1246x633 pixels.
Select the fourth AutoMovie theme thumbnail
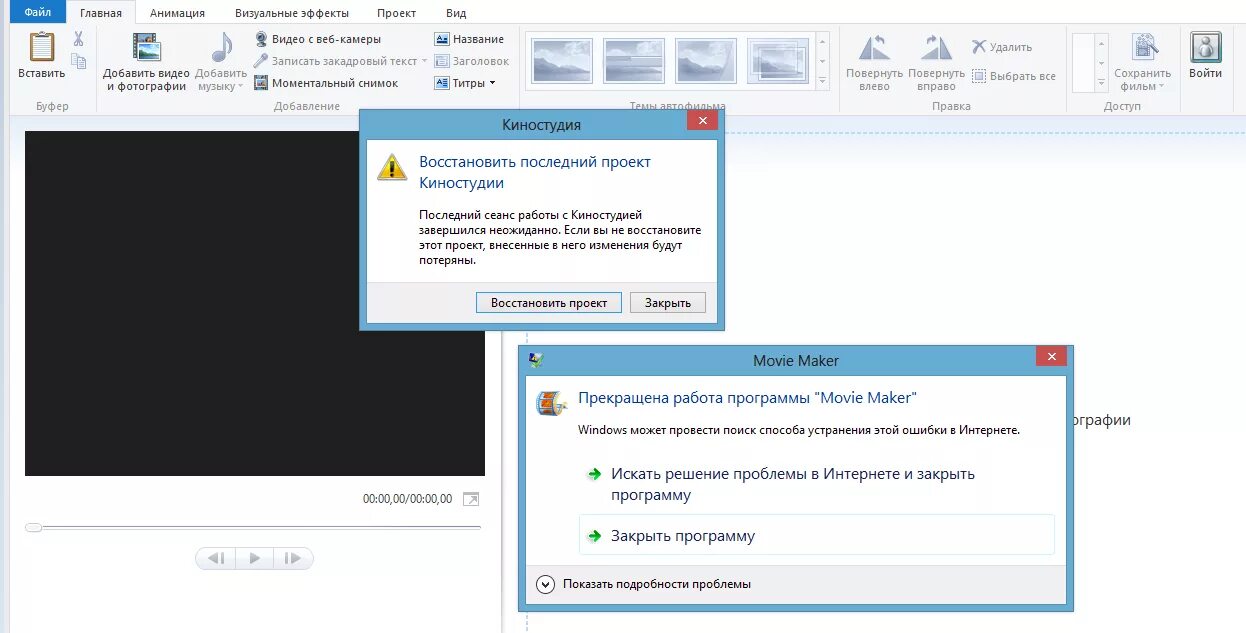[x=778, y=61]
